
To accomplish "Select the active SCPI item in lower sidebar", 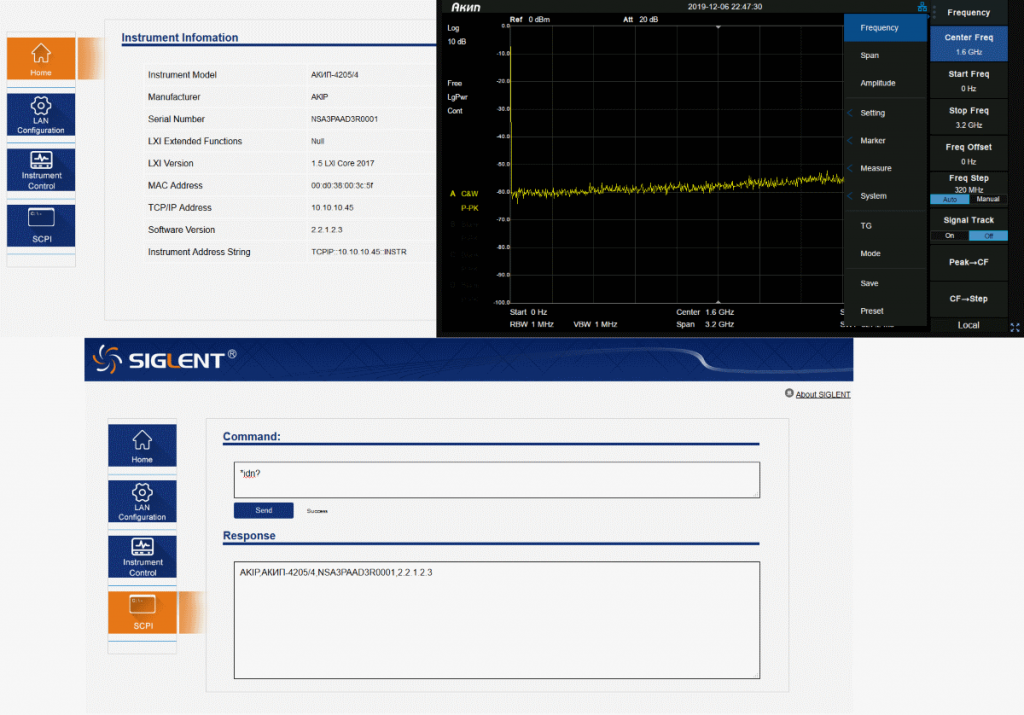I will point(142,612).
